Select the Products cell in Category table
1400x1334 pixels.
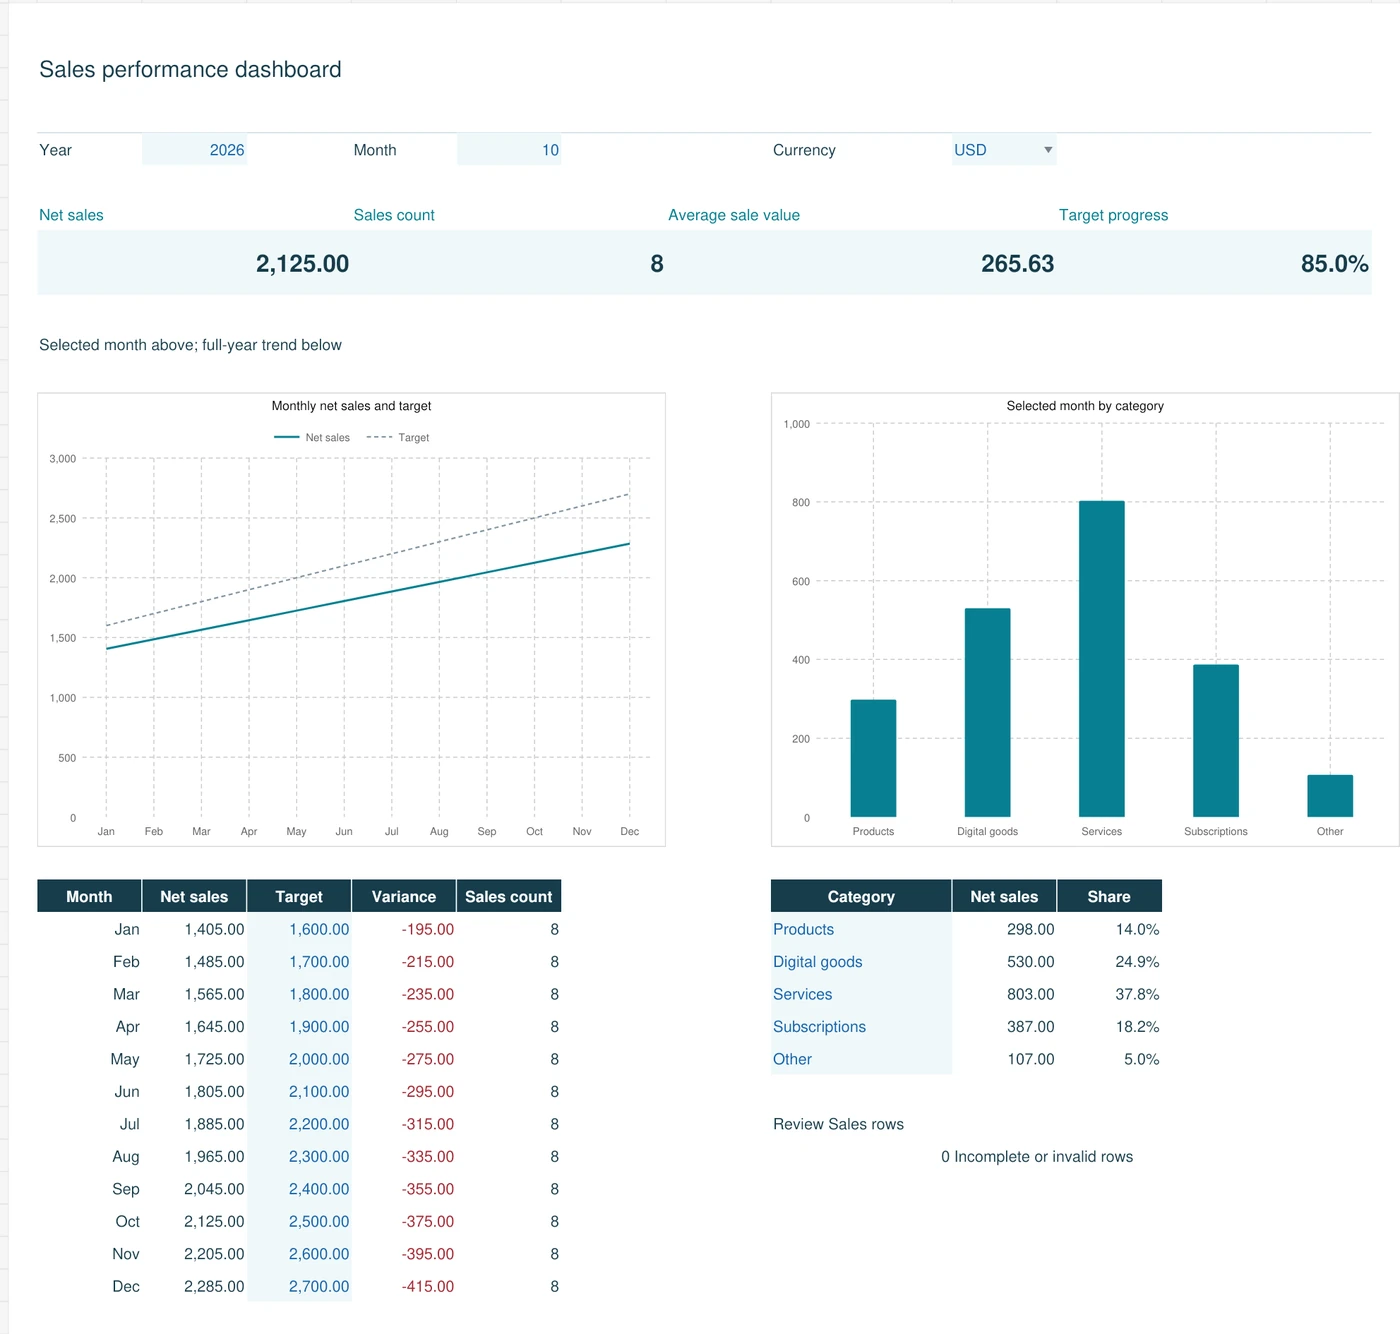861,929
